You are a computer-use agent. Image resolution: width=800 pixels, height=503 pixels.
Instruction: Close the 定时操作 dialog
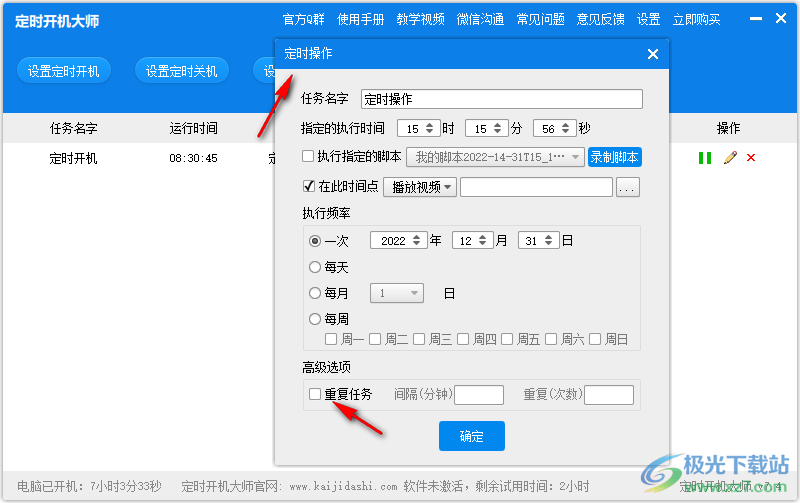[x=653, y=54]
